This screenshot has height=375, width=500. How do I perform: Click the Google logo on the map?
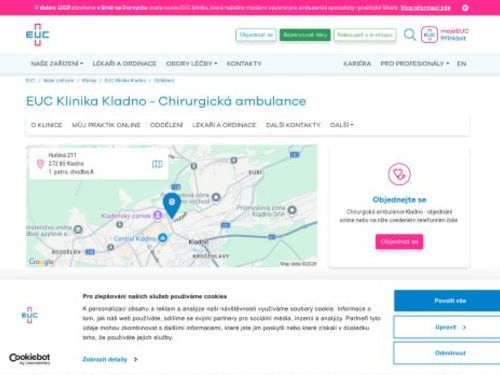[x=41, y=262]
